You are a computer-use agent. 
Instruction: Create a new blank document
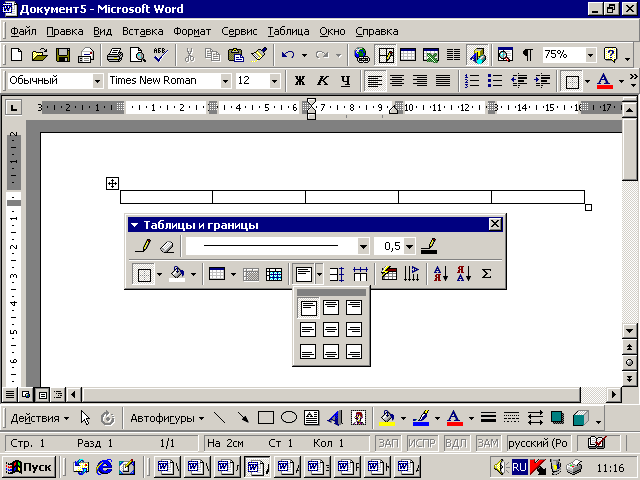tap(17, 55)
